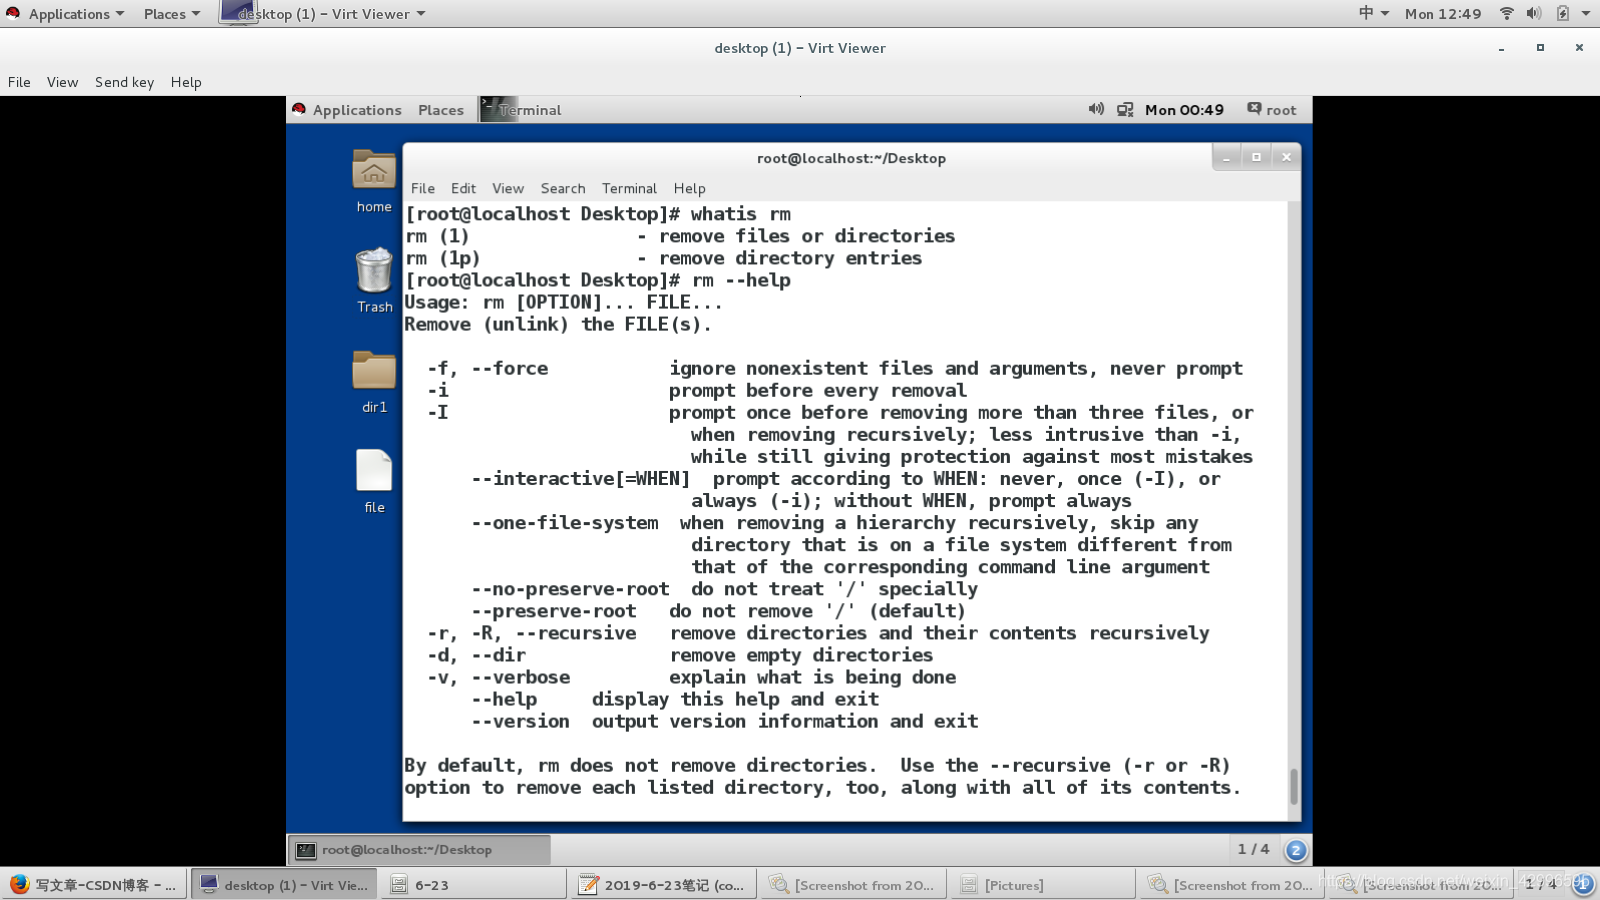Open the root user menu in the guest panel
Viewport: 1600px width, 900px height.
[x=1272, y=110]
